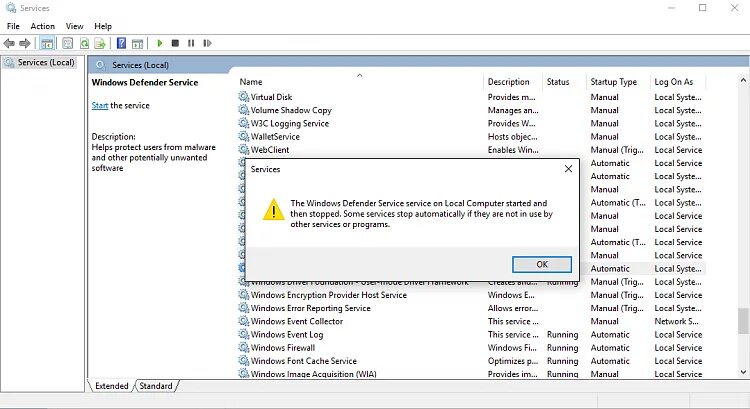Screen dimensions: 750x409
Task: Select the W3C Logging Service name
Action: (x=290, y=123)
